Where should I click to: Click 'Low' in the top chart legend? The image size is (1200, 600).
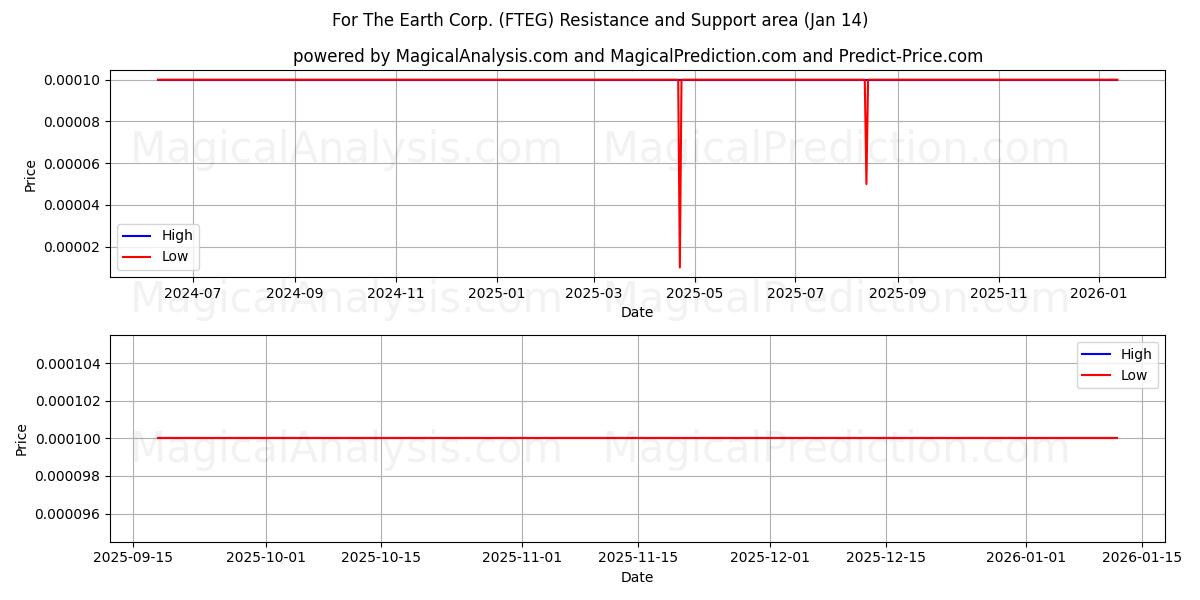click(176, 256)
